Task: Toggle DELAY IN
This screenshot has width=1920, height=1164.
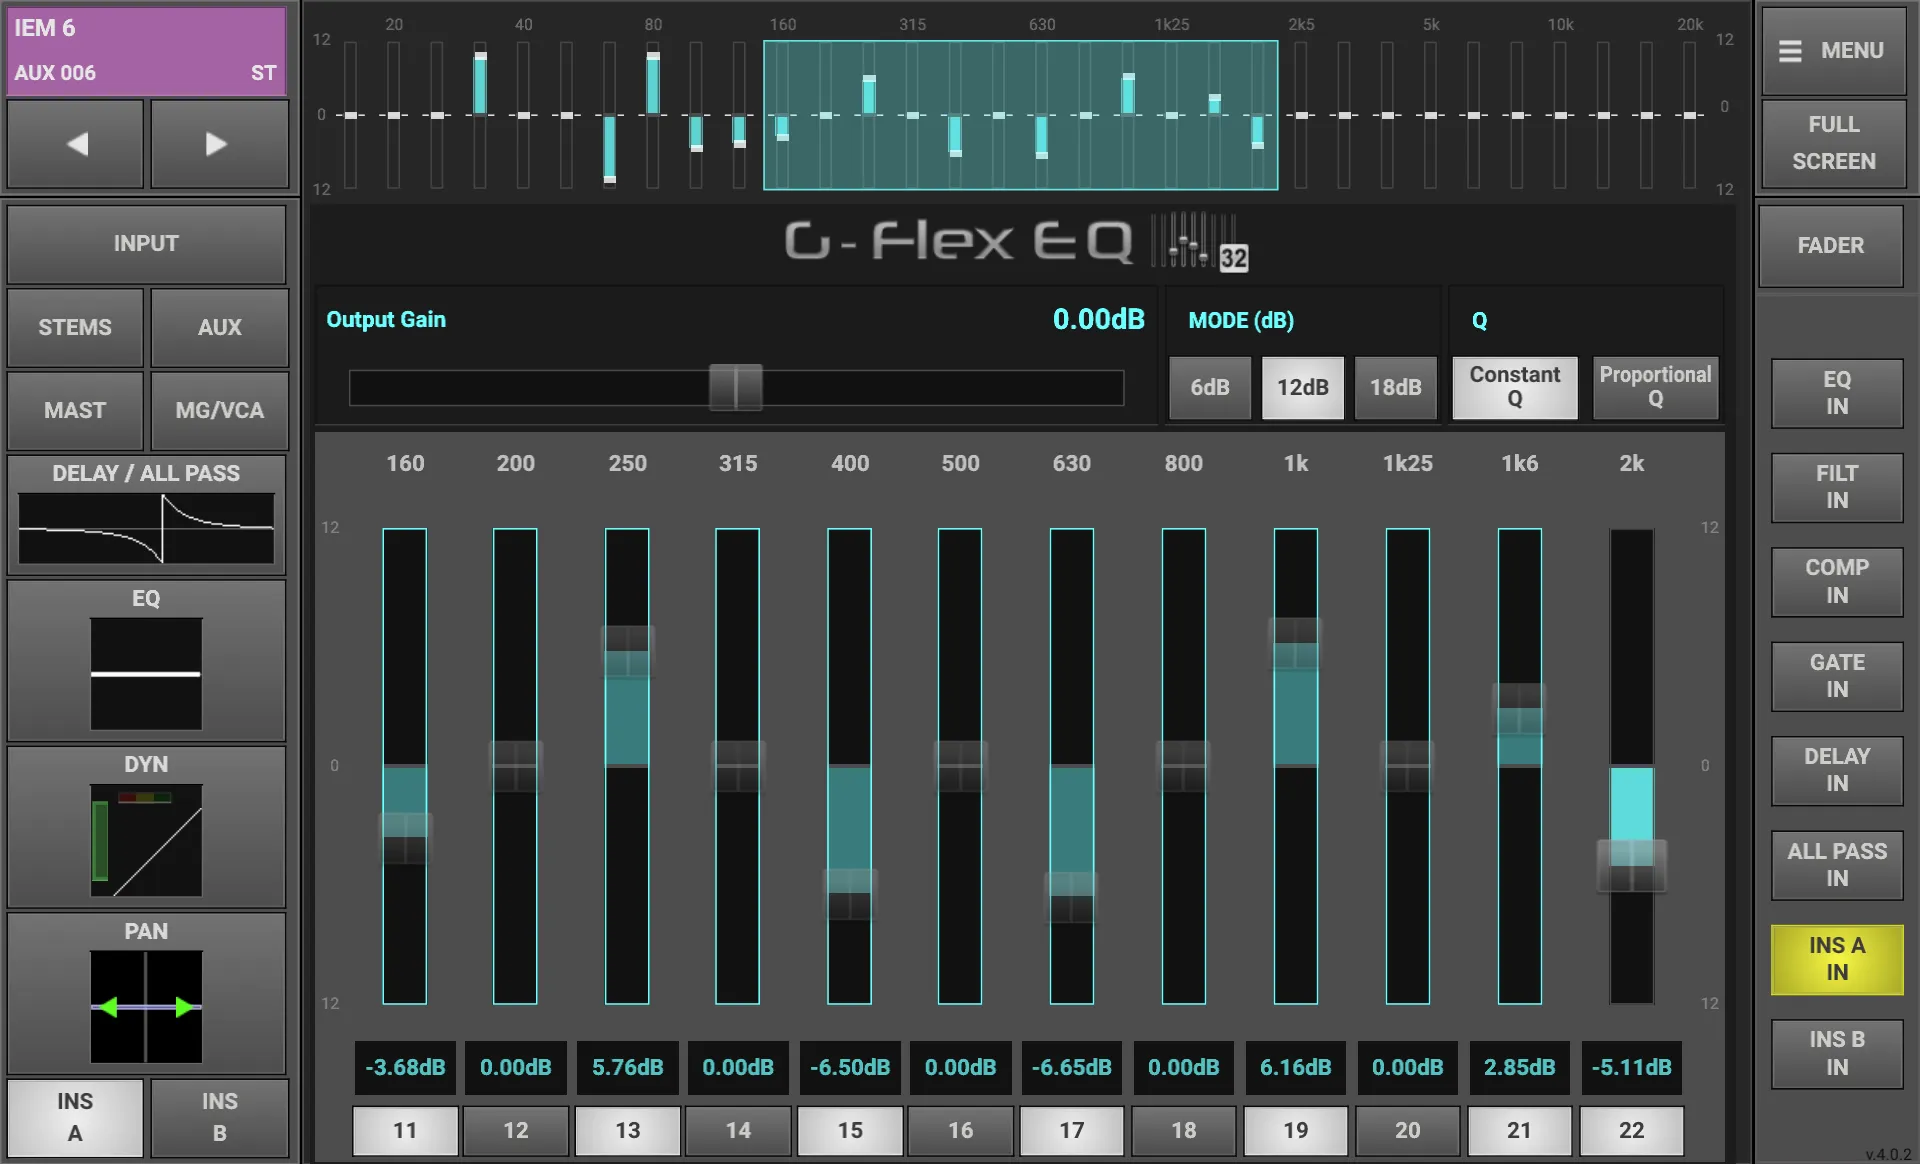Action: coord(1836,770)
